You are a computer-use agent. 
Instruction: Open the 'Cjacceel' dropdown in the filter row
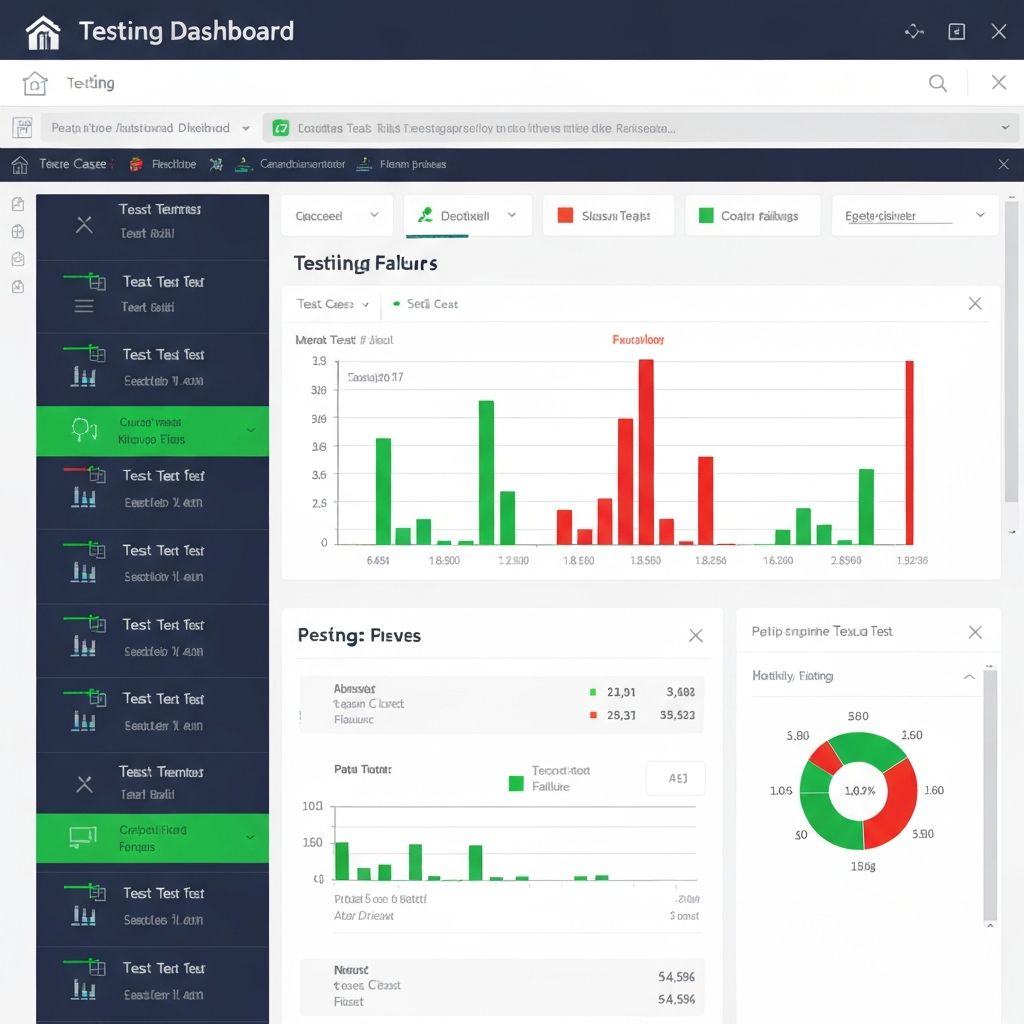tap(337, 215)
